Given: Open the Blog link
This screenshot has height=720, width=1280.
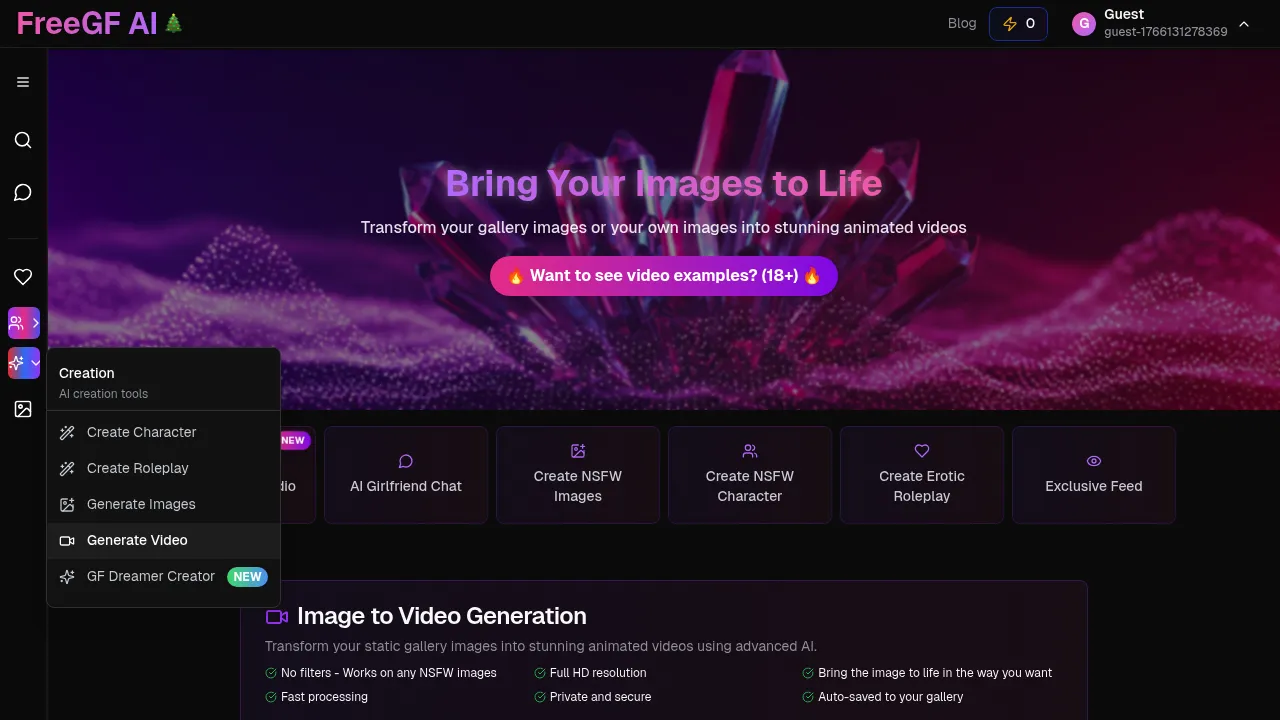Looking at the screenshot, I should tap(962, 23).
